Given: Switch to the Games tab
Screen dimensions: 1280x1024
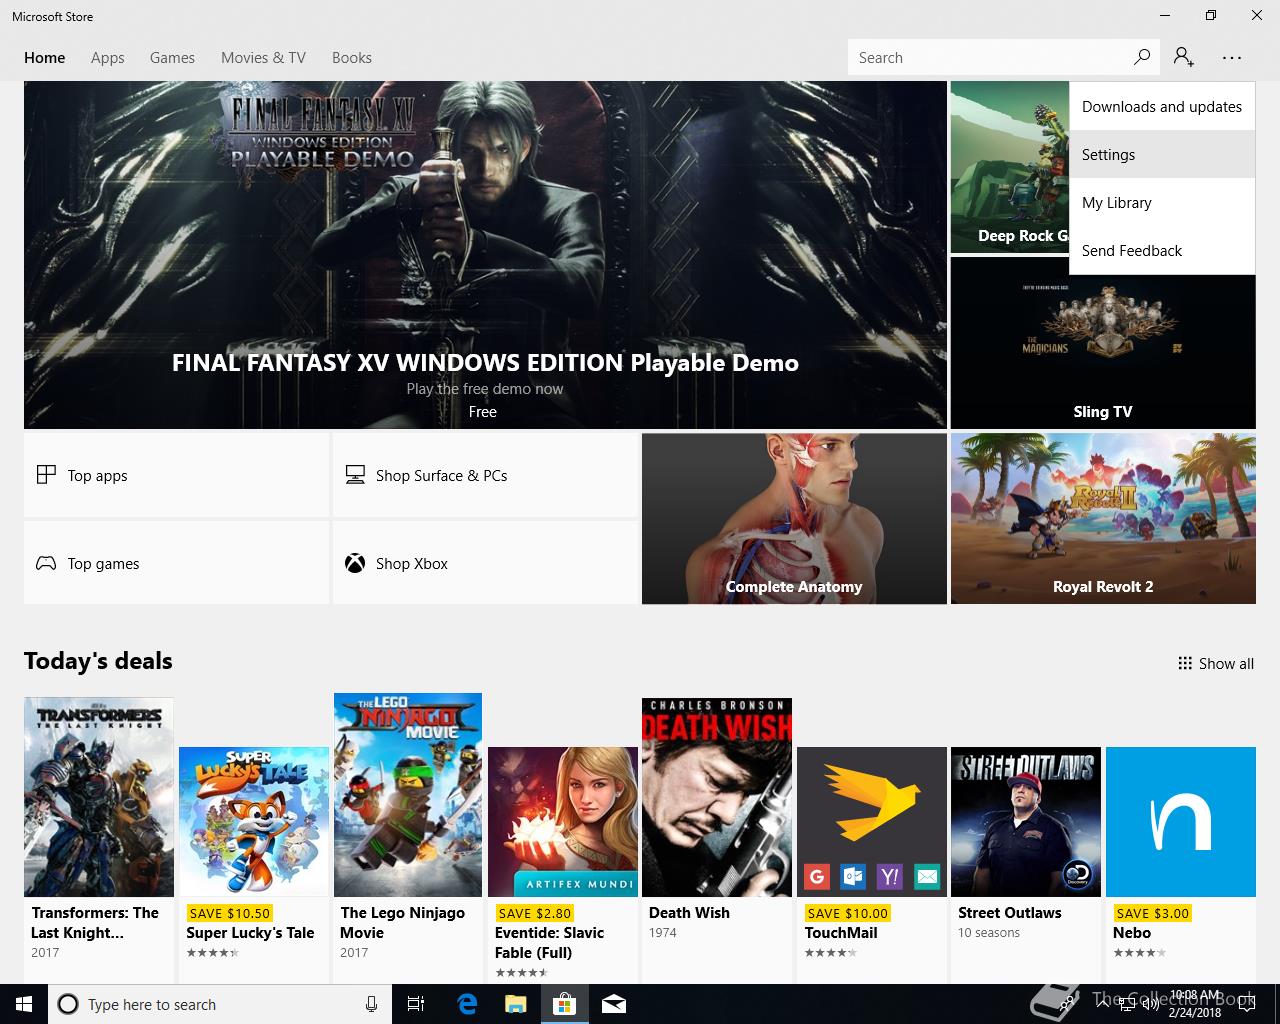Looking at the screenshot, I should (172, 58).
